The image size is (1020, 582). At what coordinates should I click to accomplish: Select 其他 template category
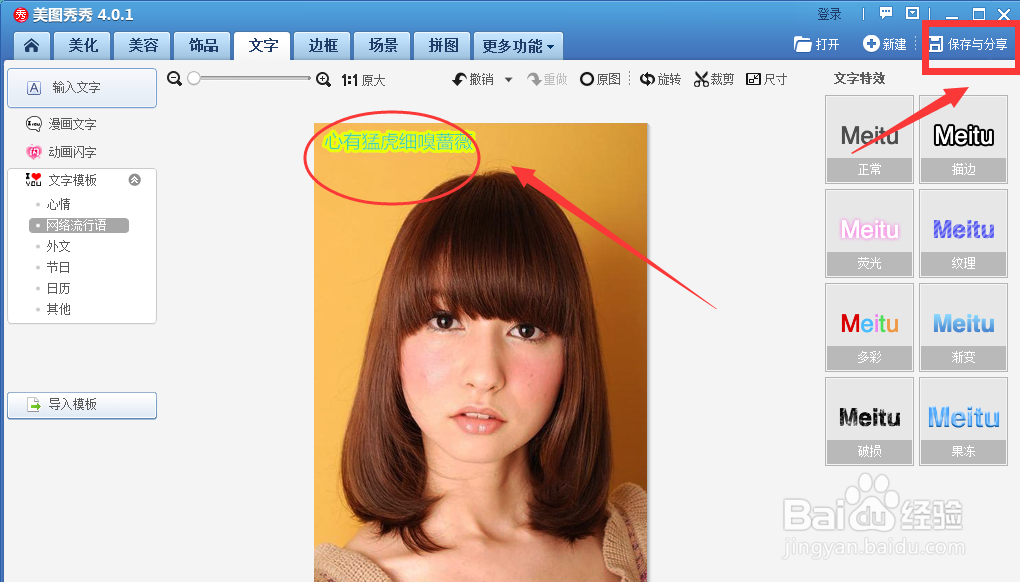coord(59,309)
